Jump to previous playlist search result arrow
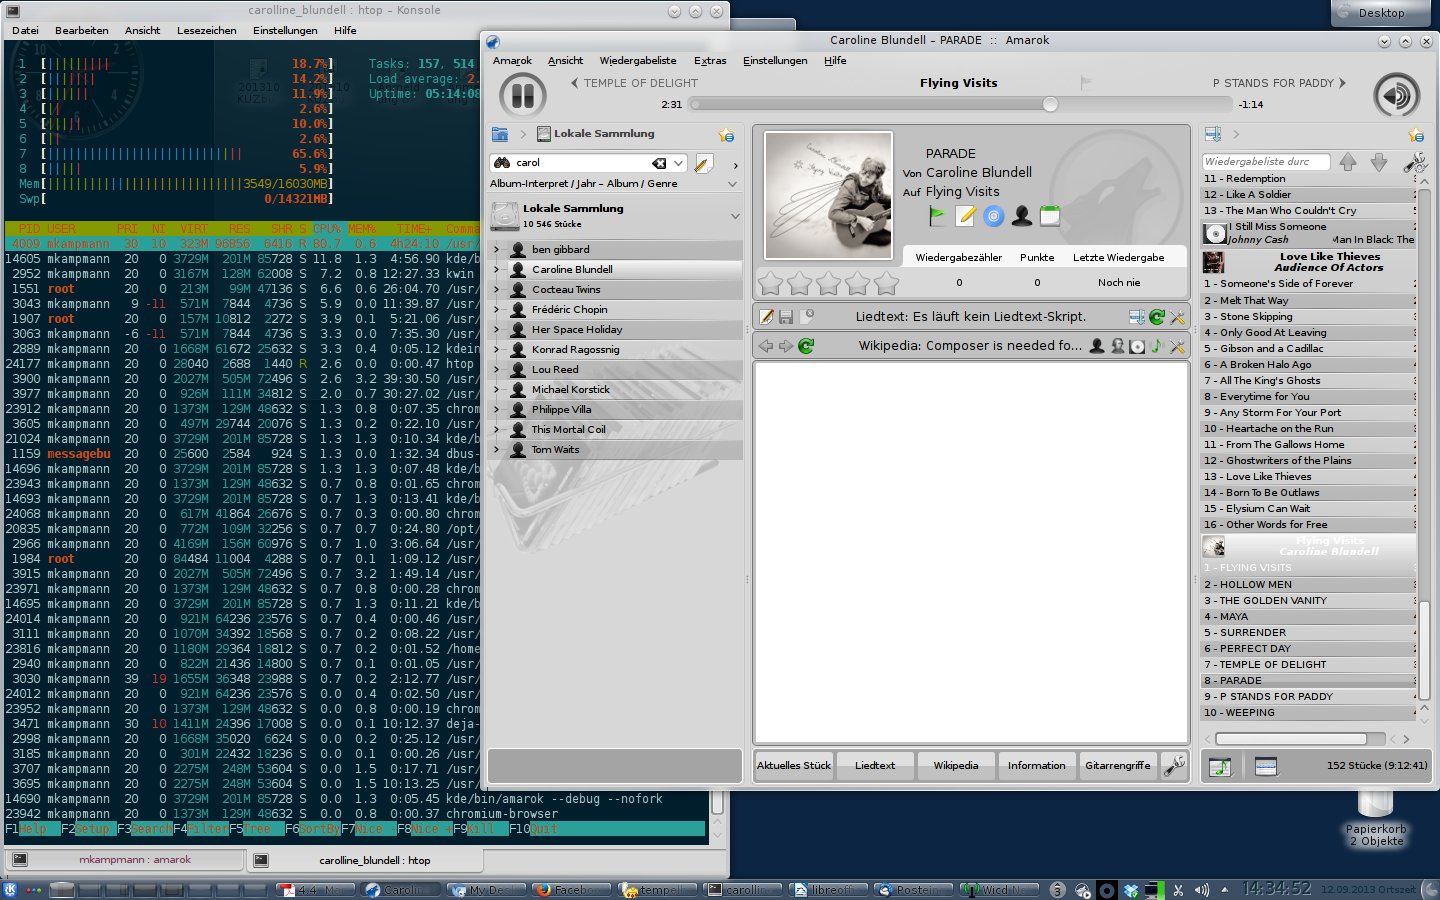 [1348, 162]
